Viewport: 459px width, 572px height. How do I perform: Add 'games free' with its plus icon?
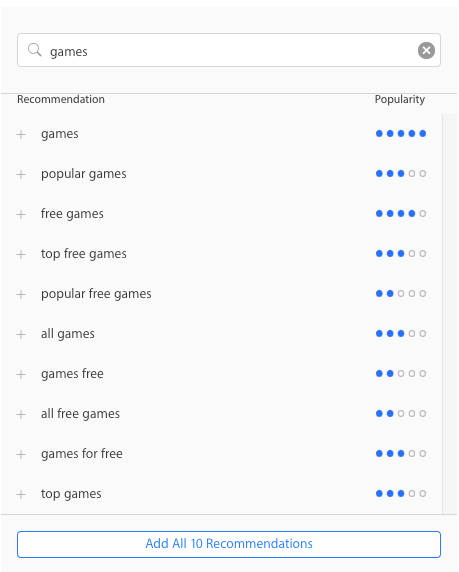click(x=21, y=374)
